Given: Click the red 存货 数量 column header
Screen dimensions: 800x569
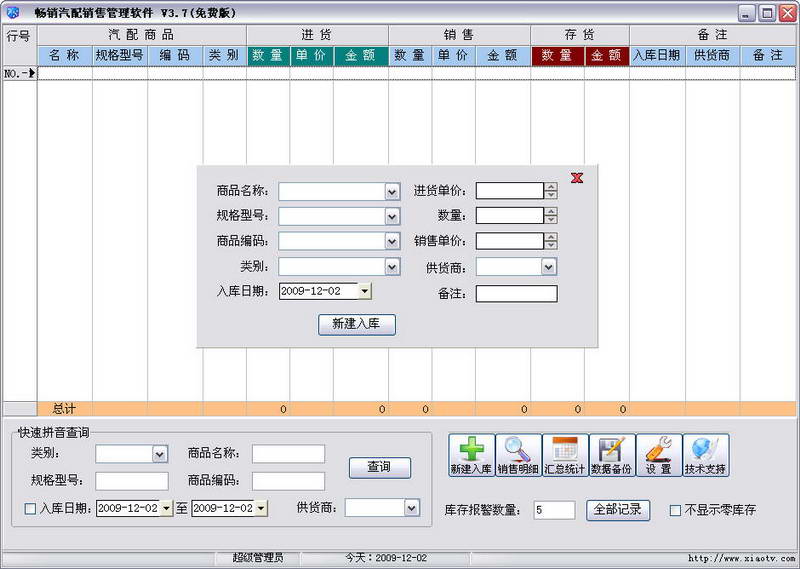Looking at the screenshot, I should pos(558,56).
